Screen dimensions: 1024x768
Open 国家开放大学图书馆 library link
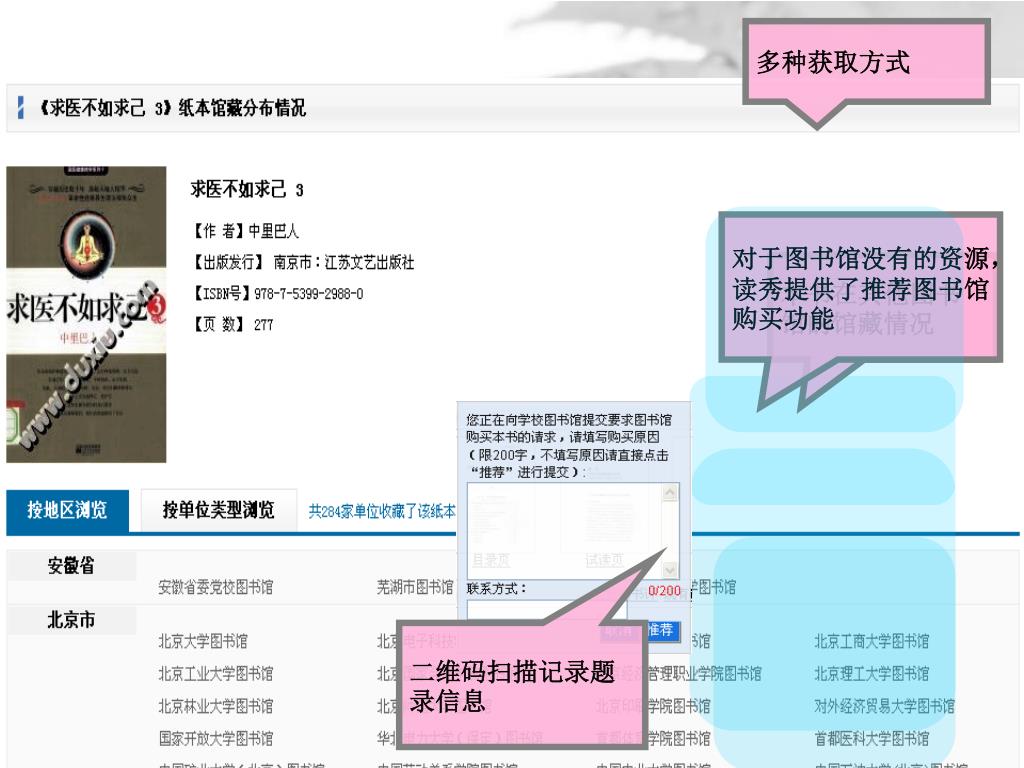tap(216, 739)
